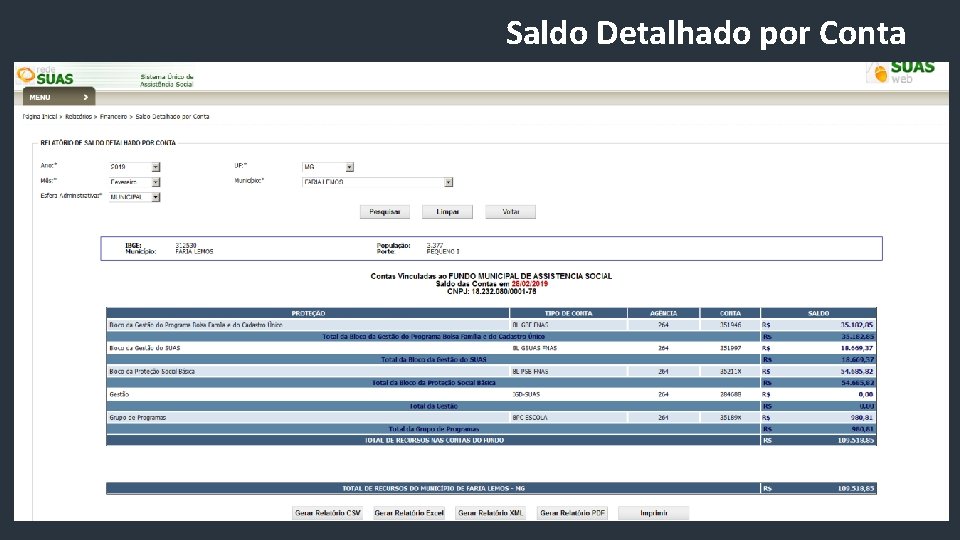Image resolution: width=960 pixels, height=540 pixels.
Task: Generate the XML report
Action: (491, 513)
